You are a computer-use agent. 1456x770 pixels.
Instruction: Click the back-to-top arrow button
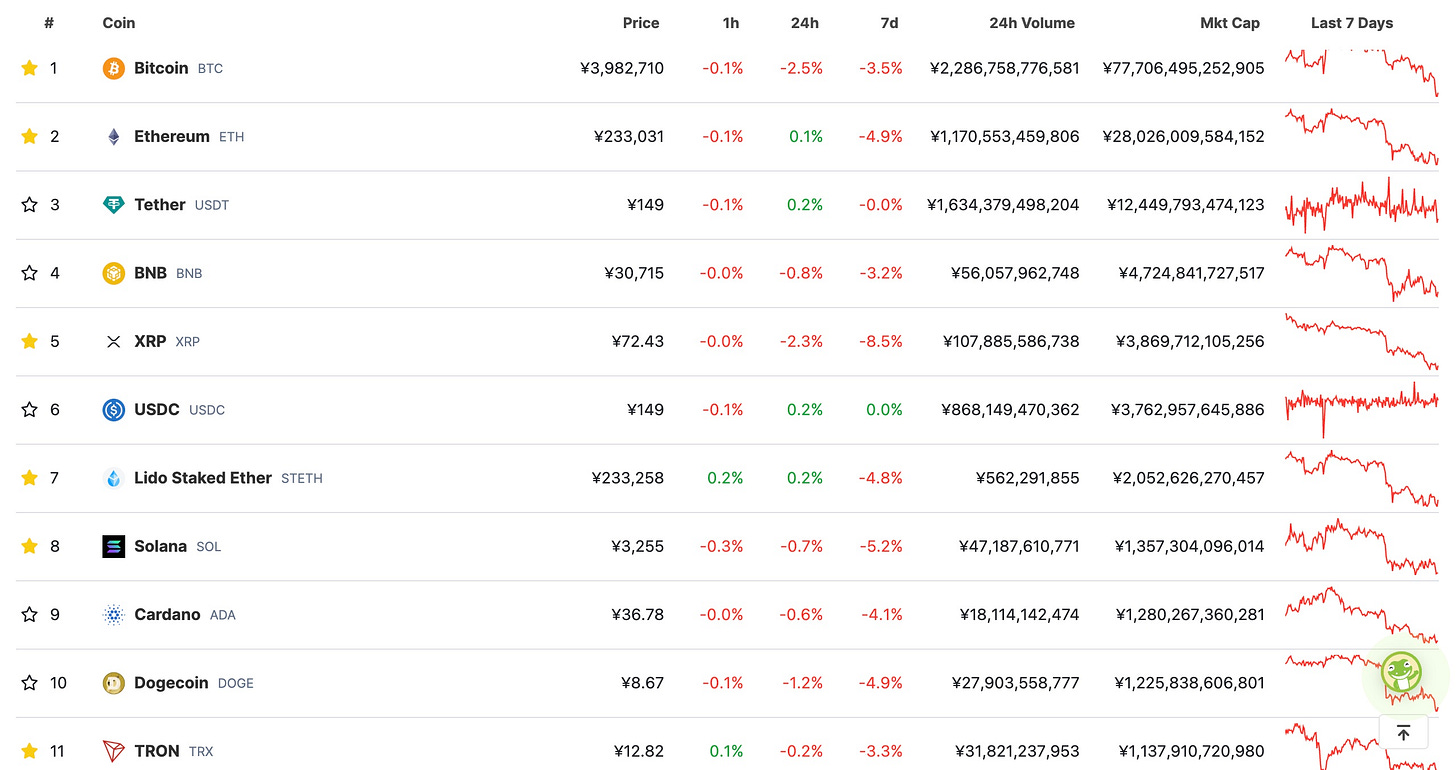click(x=1403, y=733)
